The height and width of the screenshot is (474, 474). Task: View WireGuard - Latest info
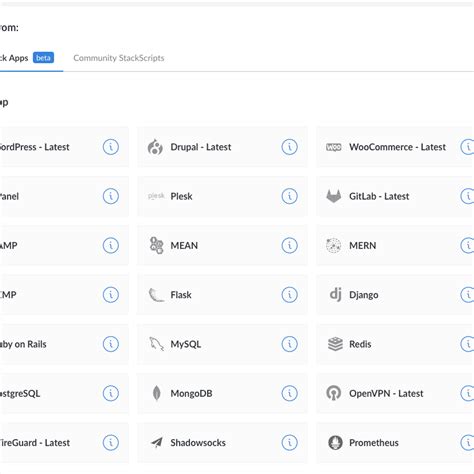tap(111, 443)
